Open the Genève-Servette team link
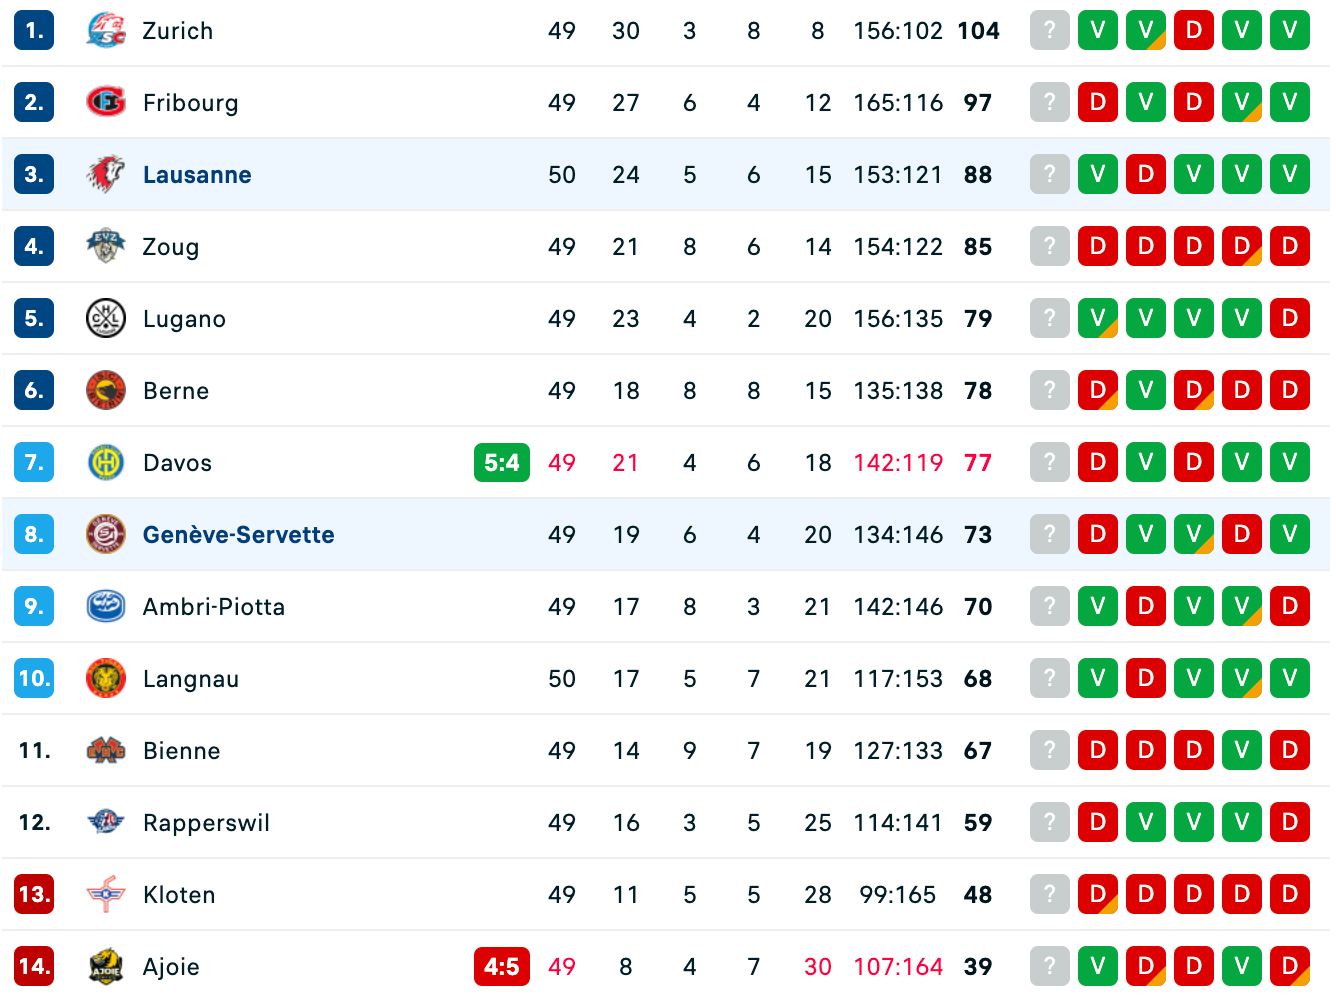 coord(238,535)
